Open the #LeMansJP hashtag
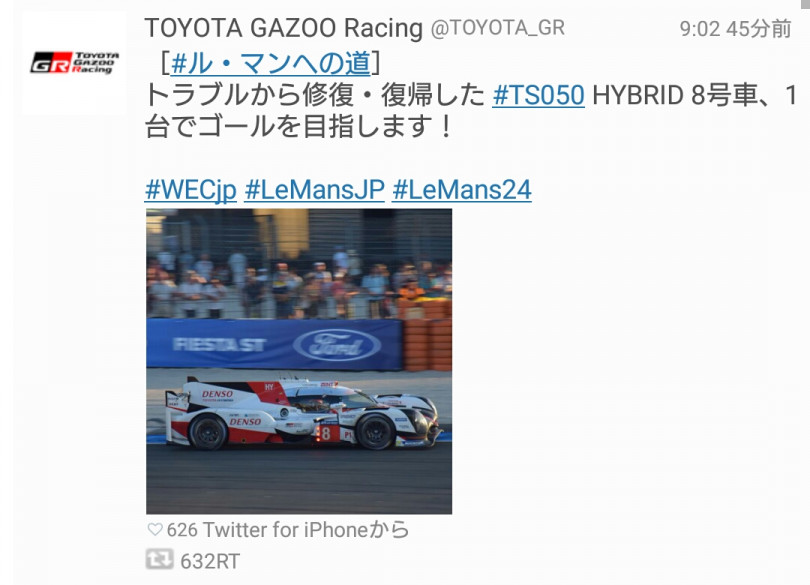This screenshot has width=810, height=585. click(315, 190)
